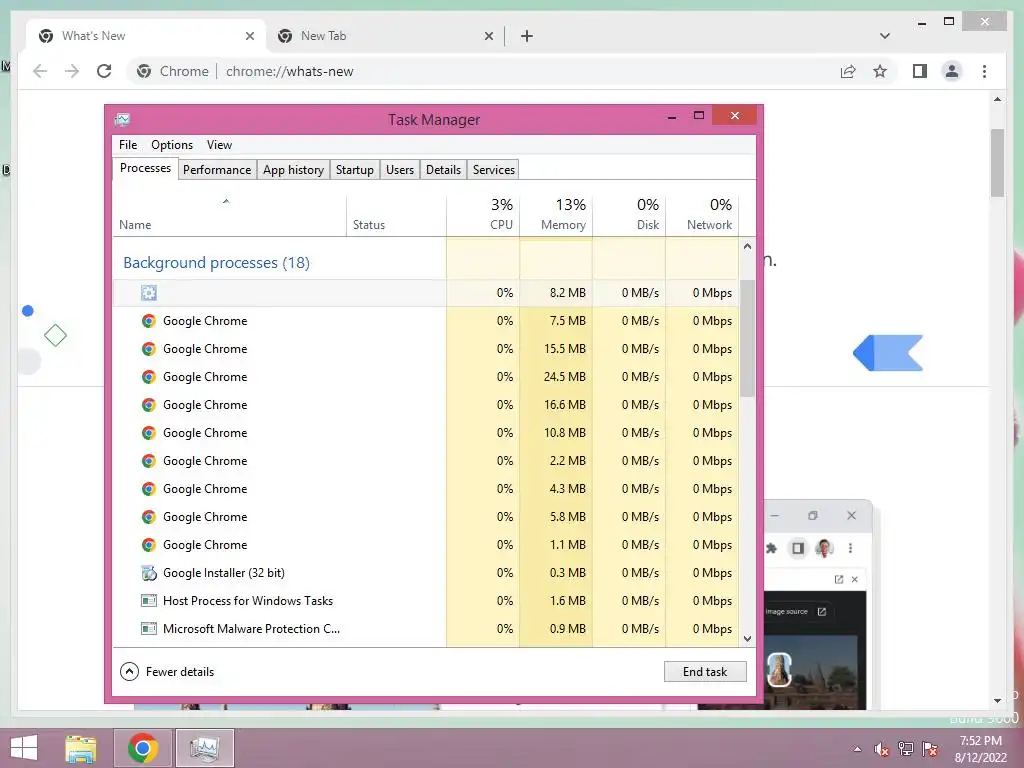Select Google Chrome process using 1.1 MB
This screenshot has height=768, width=1024.
pos(426,545)
